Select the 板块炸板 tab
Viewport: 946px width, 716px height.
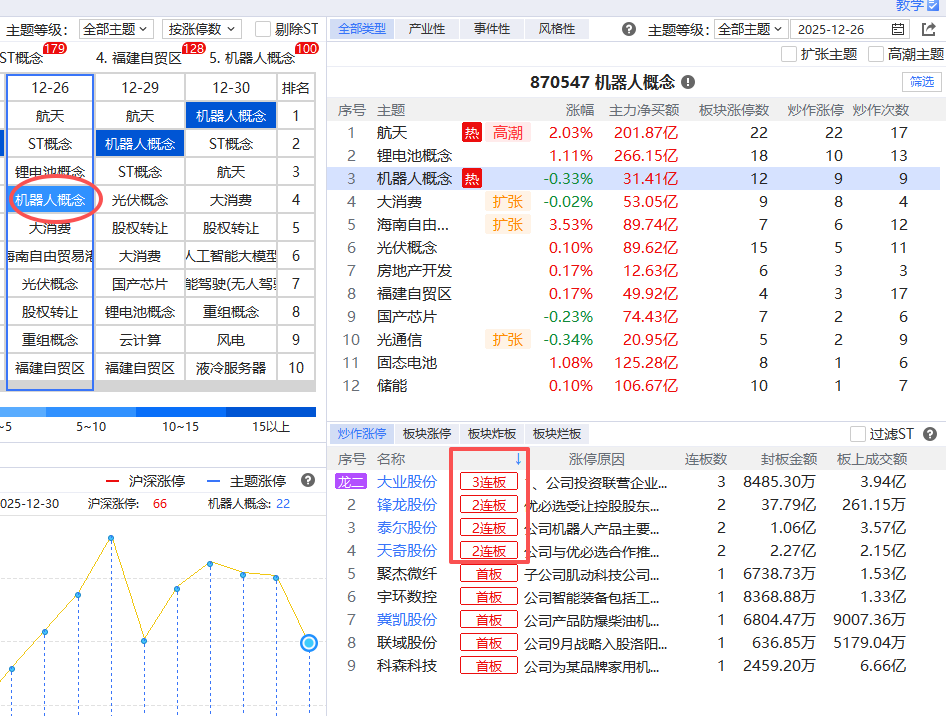(x=490, y=434)
